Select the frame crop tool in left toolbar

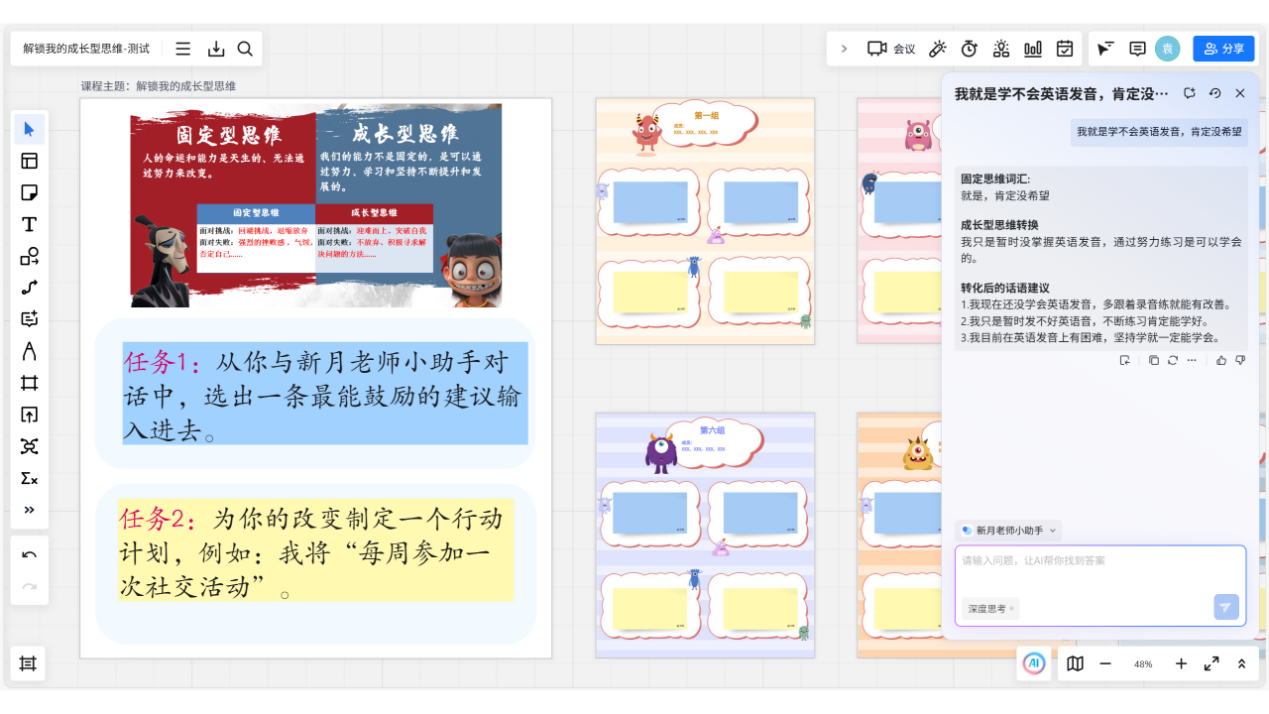coord(29,383)
